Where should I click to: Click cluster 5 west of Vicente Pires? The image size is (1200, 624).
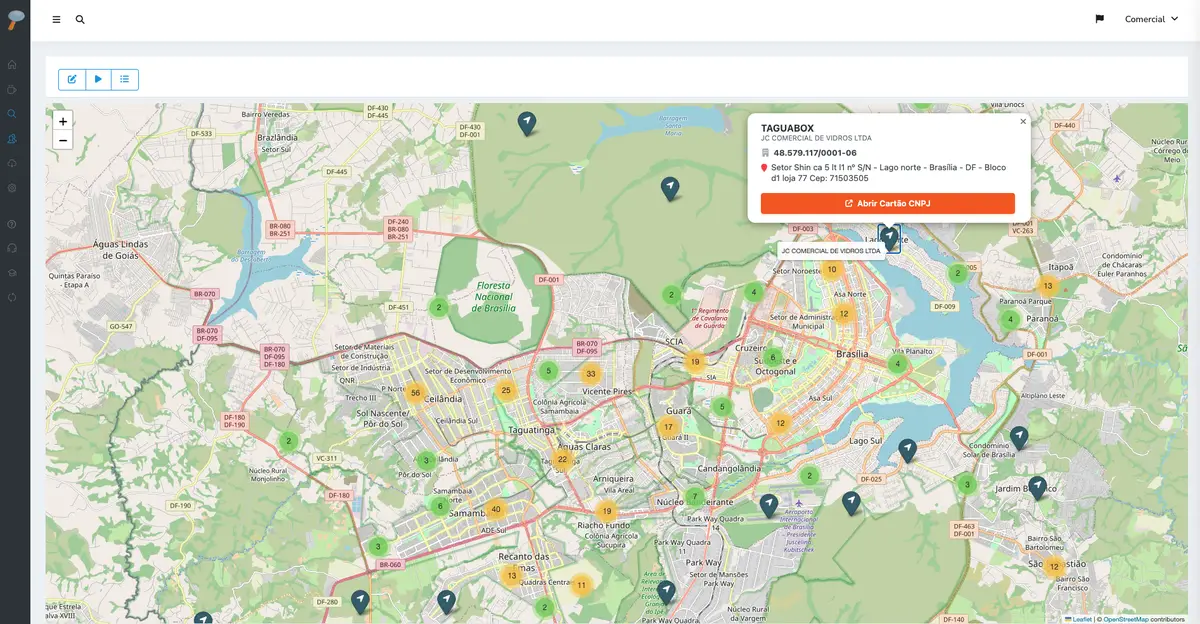tap(547, 371)
